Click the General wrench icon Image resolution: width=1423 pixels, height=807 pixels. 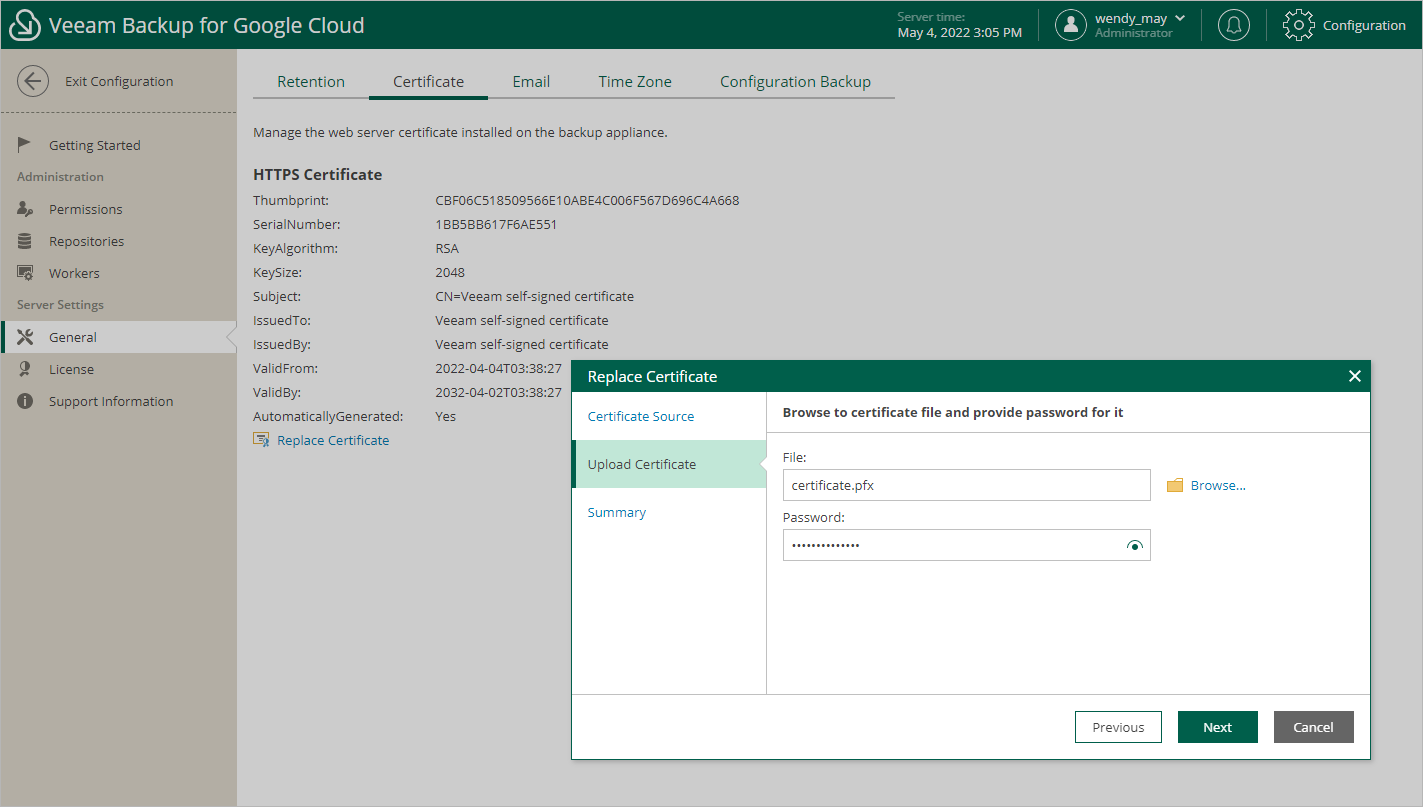pyautogui.click(x=26, y=337)
